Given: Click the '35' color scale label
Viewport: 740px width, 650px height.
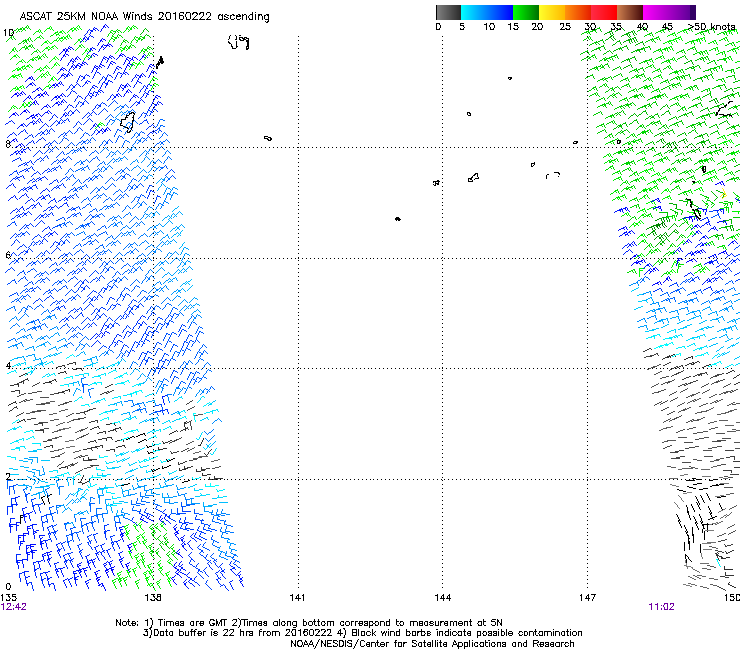Looking at the screenshot, I should click(616, 27).
